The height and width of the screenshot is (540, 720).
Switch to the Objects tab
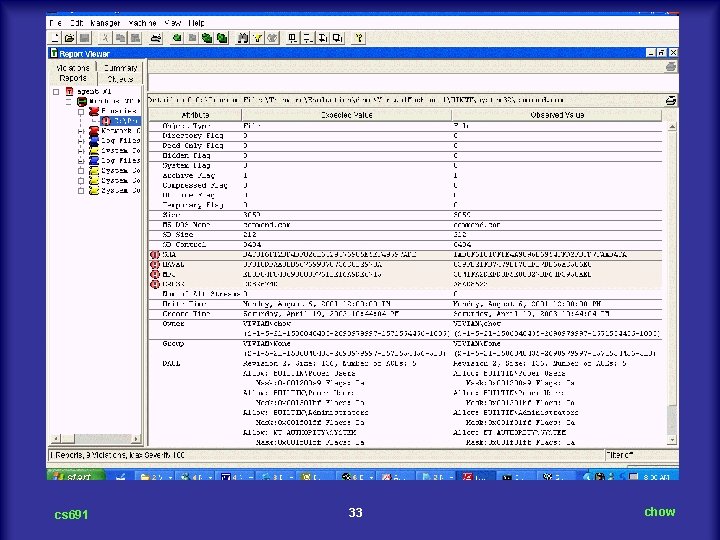point(121,78)
